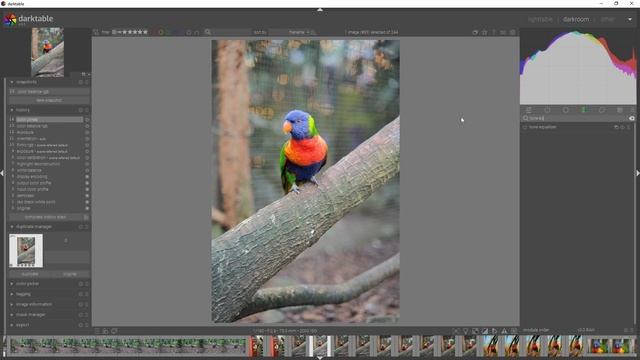Collapse the duplicate manager panel
Viewport: 640px width, 360px height.
click(12, 227)
